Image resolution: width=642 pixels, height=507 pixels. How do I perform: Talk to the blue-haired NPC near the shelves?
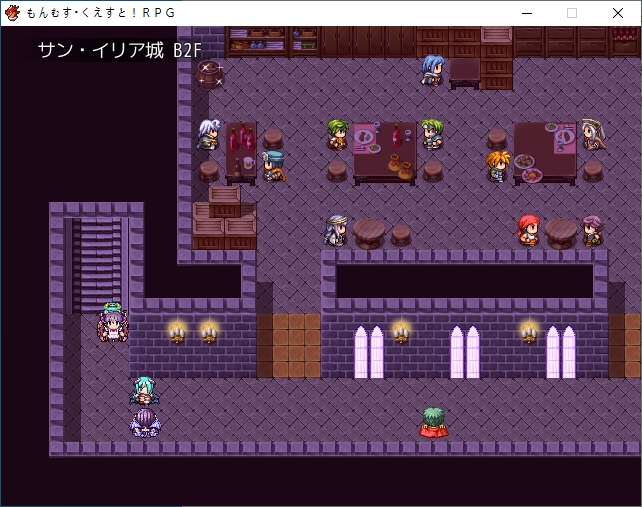(x=432, y=70)
